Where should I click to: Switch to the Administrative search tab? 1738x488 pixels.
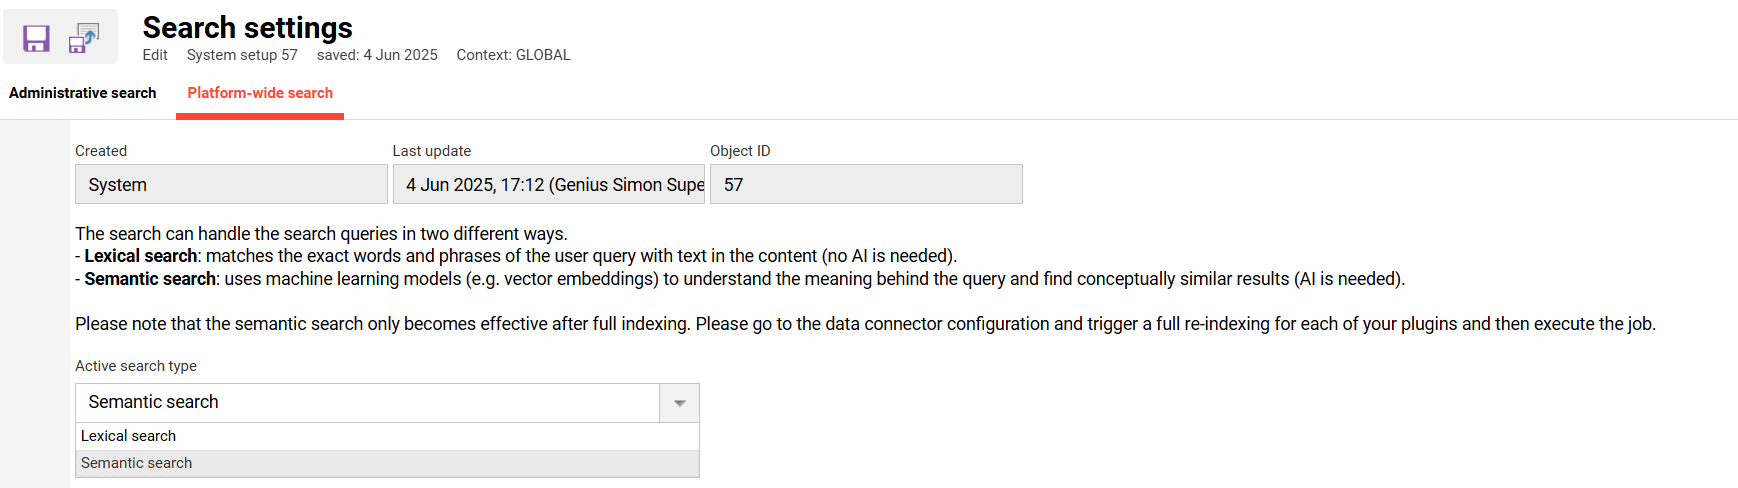(82, 93)
